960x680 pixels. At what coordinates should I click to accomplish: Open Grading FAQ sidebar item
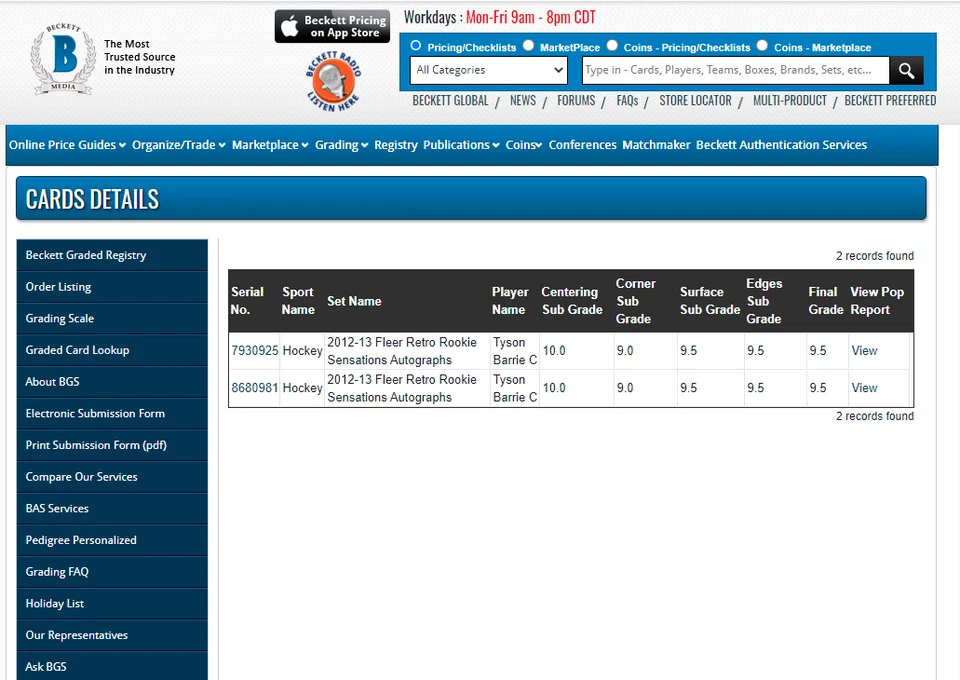click(x=112, y=572)
